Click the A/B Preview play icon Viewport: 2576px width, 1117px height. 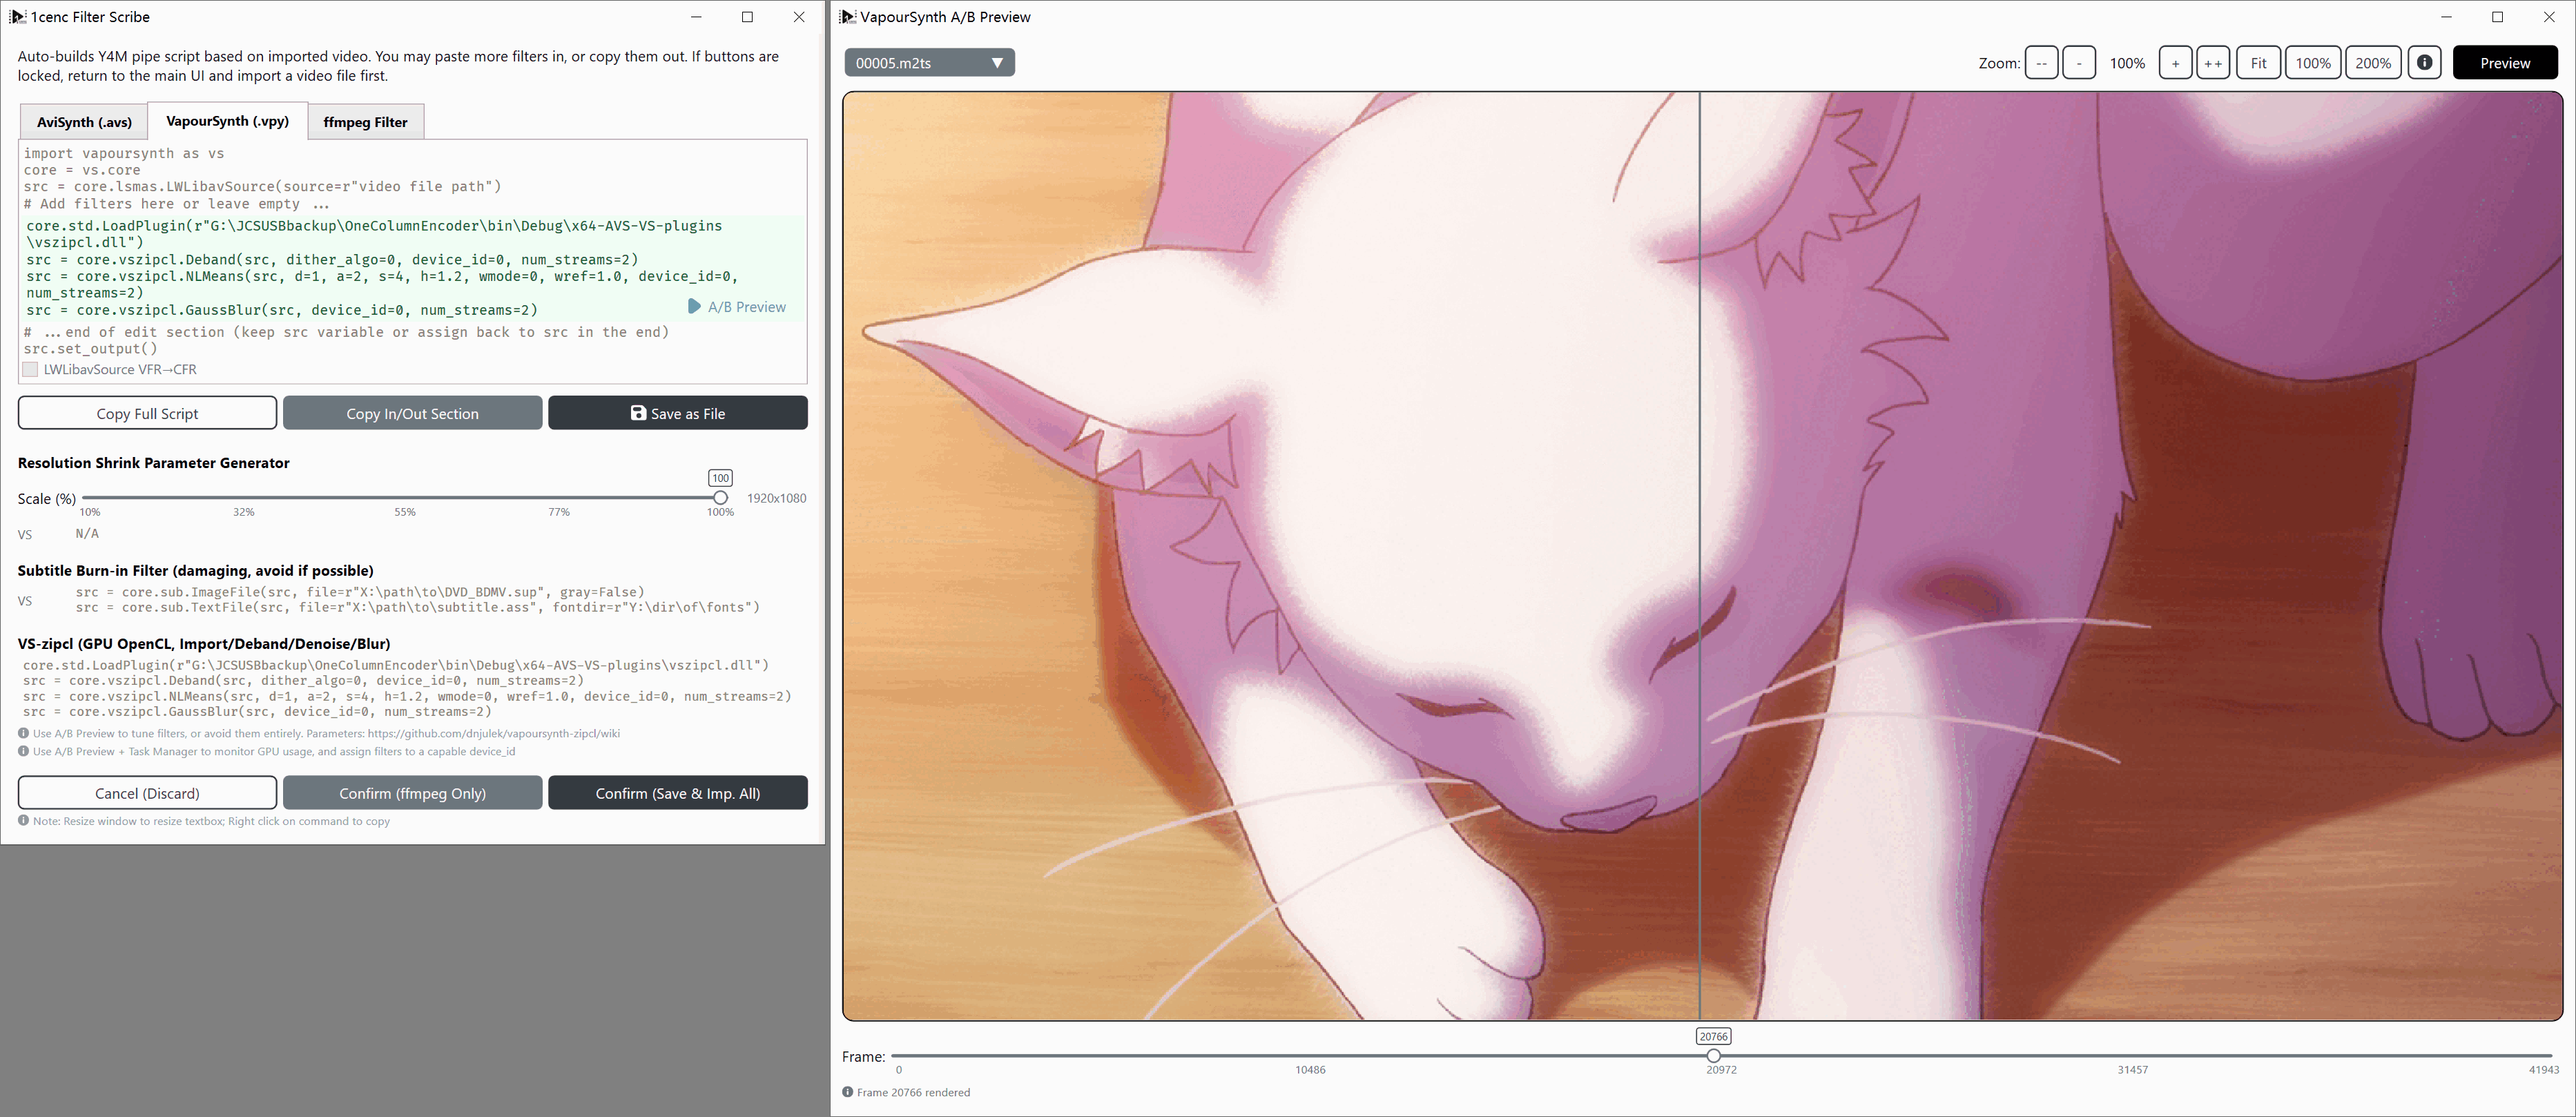pyautogui.click(x=694, y=306)
